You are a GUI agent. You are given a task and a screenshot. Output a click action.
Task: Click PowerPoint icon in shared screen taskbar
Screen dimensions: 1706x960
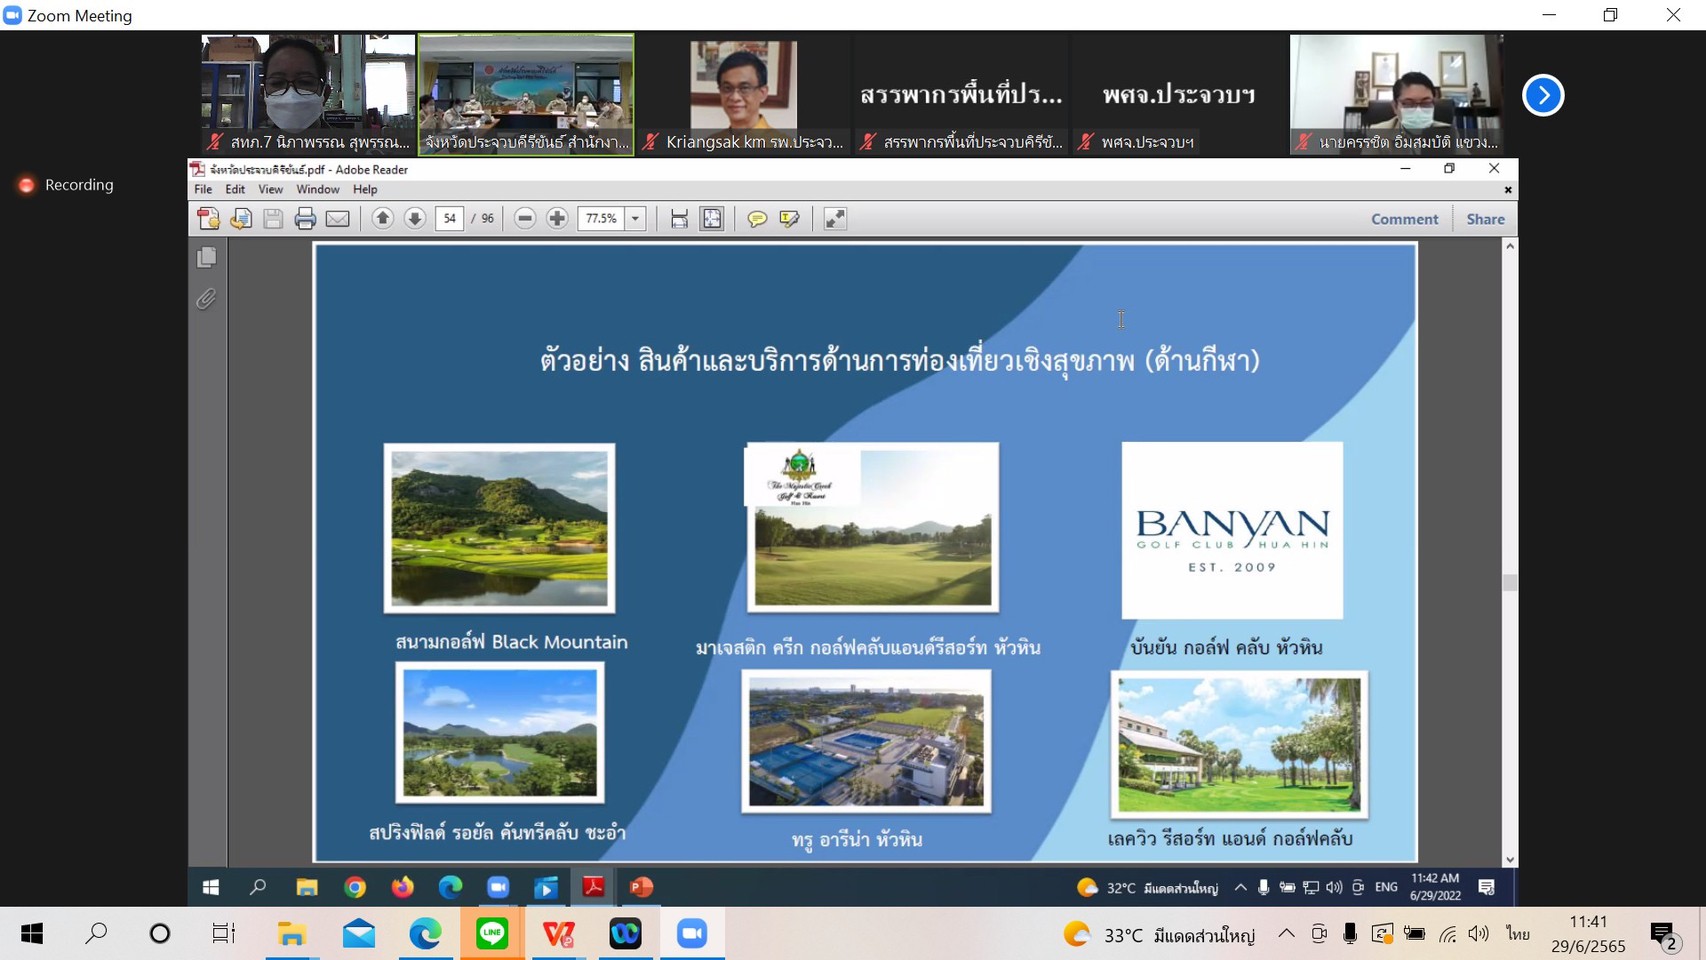pyautogui.click(x=641, y=887)
